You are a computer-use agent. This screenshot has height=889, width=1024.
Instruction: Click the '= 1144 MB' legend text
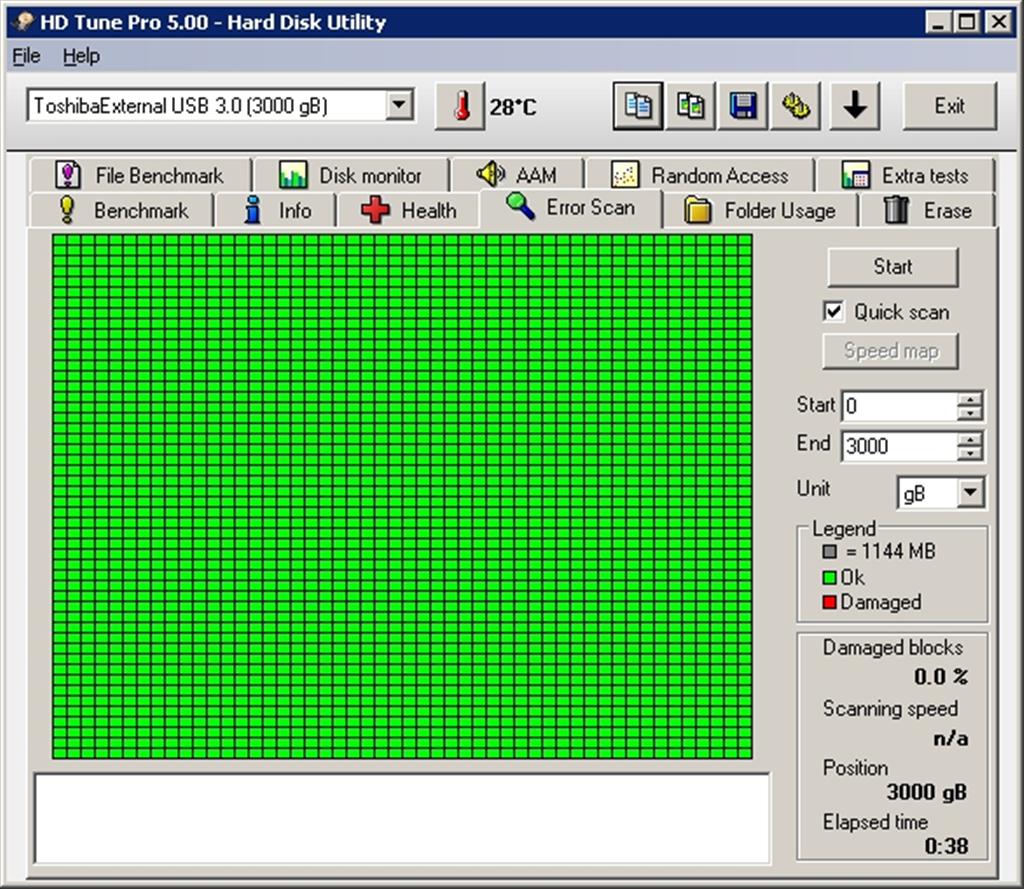coord(890,551)
